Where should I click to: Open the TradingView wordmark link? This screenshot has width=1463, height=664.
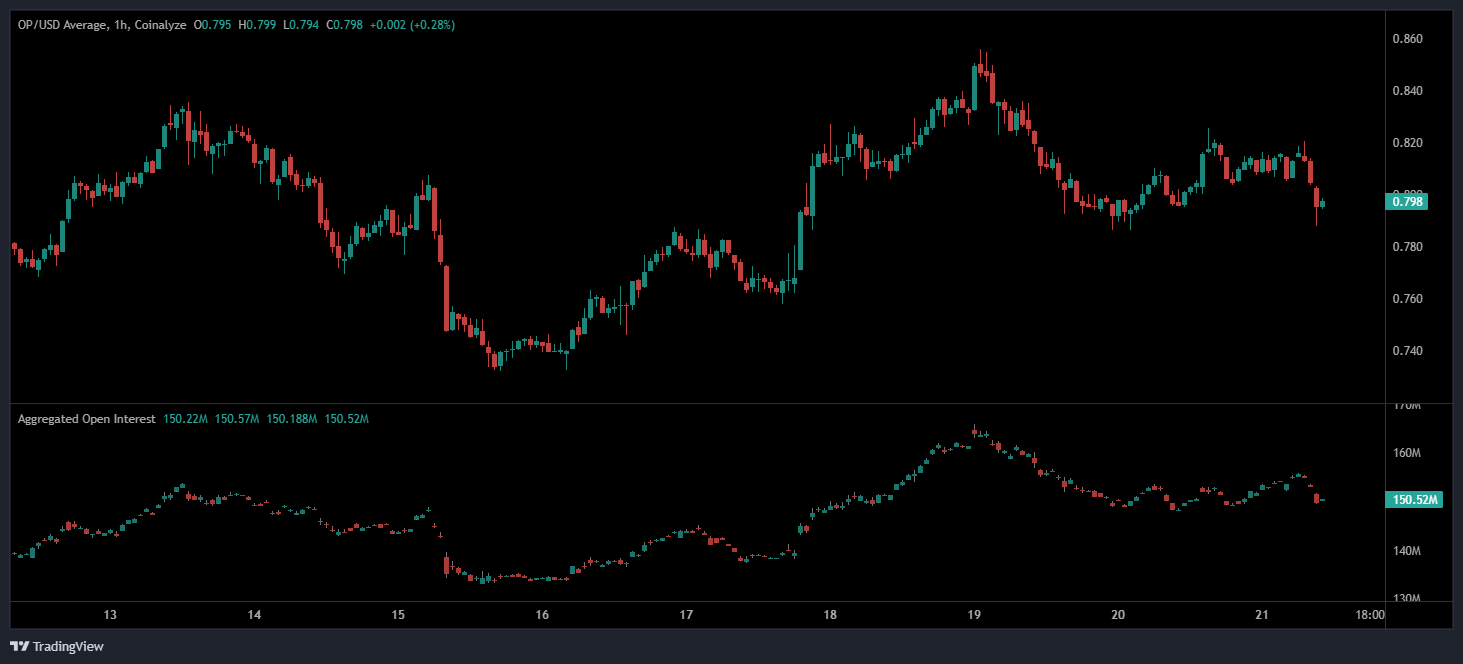pyautogui.click(x=68, y=647)
